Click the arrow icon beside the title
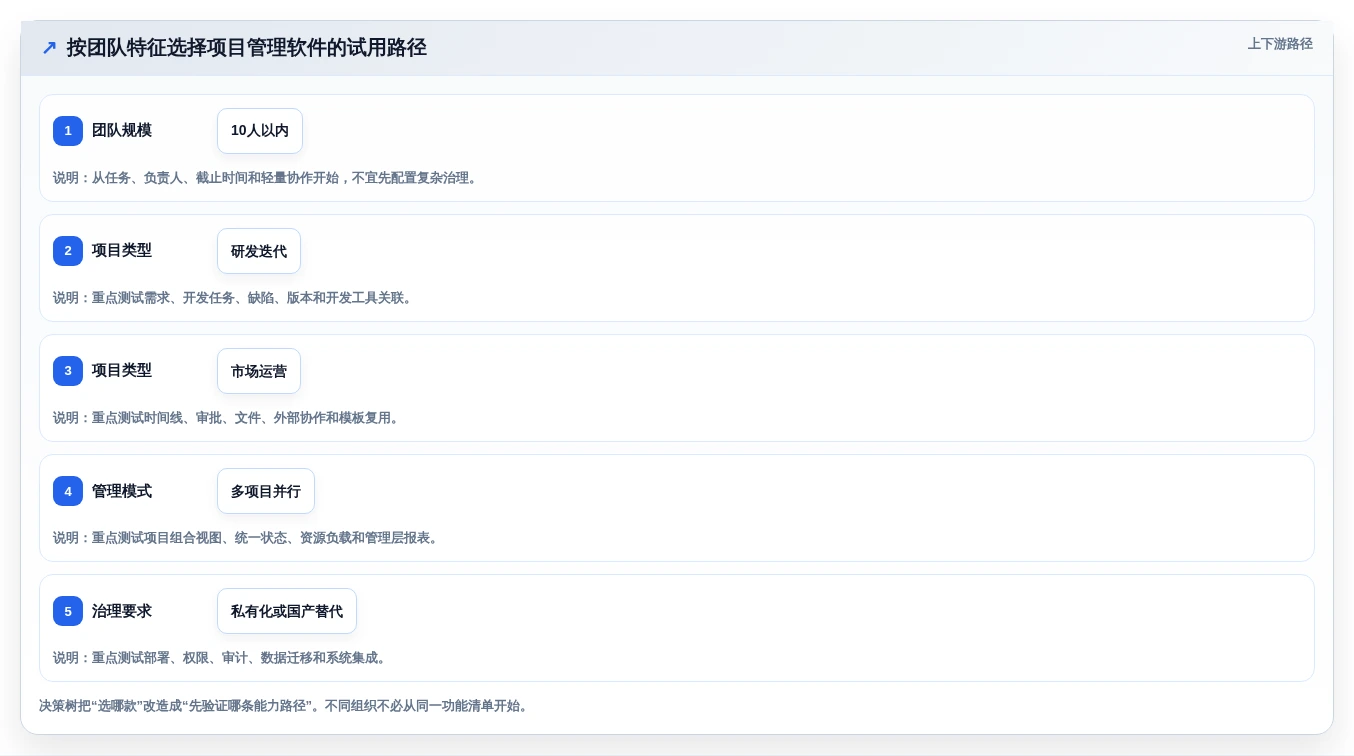 tap(49, 47)
